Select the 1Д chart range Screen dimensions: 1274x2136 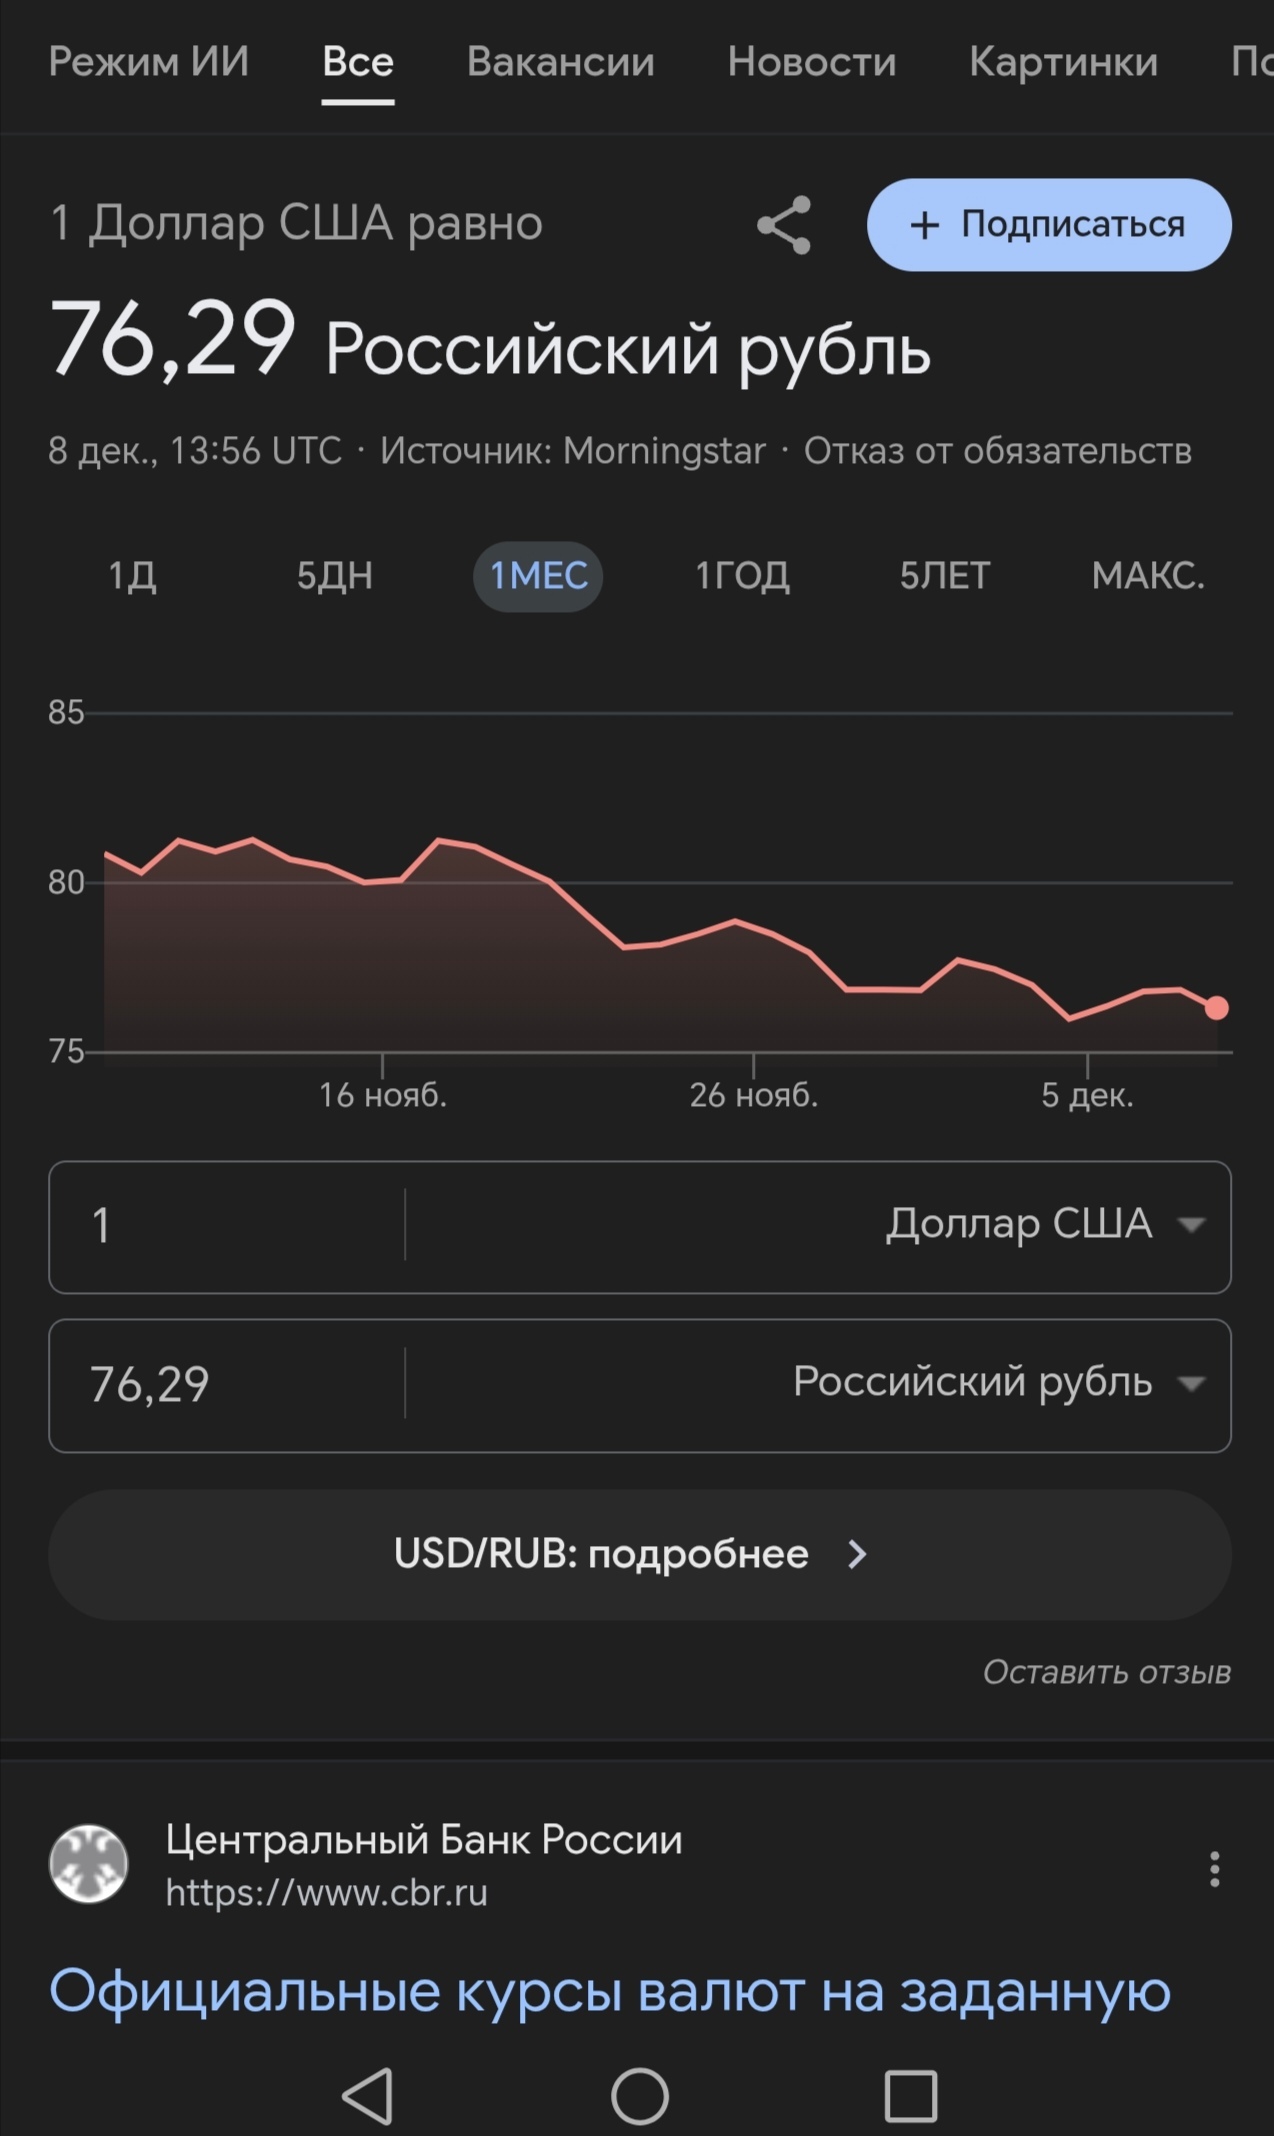click(x=132, y=576)
